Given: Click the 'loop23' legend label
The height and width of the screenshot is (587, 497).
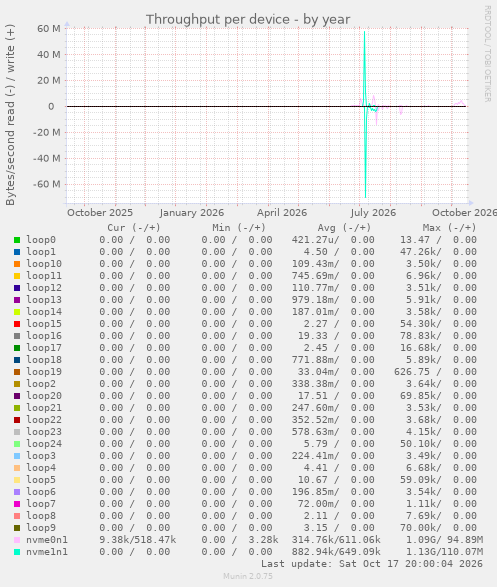Looking at the screenshot, I should pos(44,431).
